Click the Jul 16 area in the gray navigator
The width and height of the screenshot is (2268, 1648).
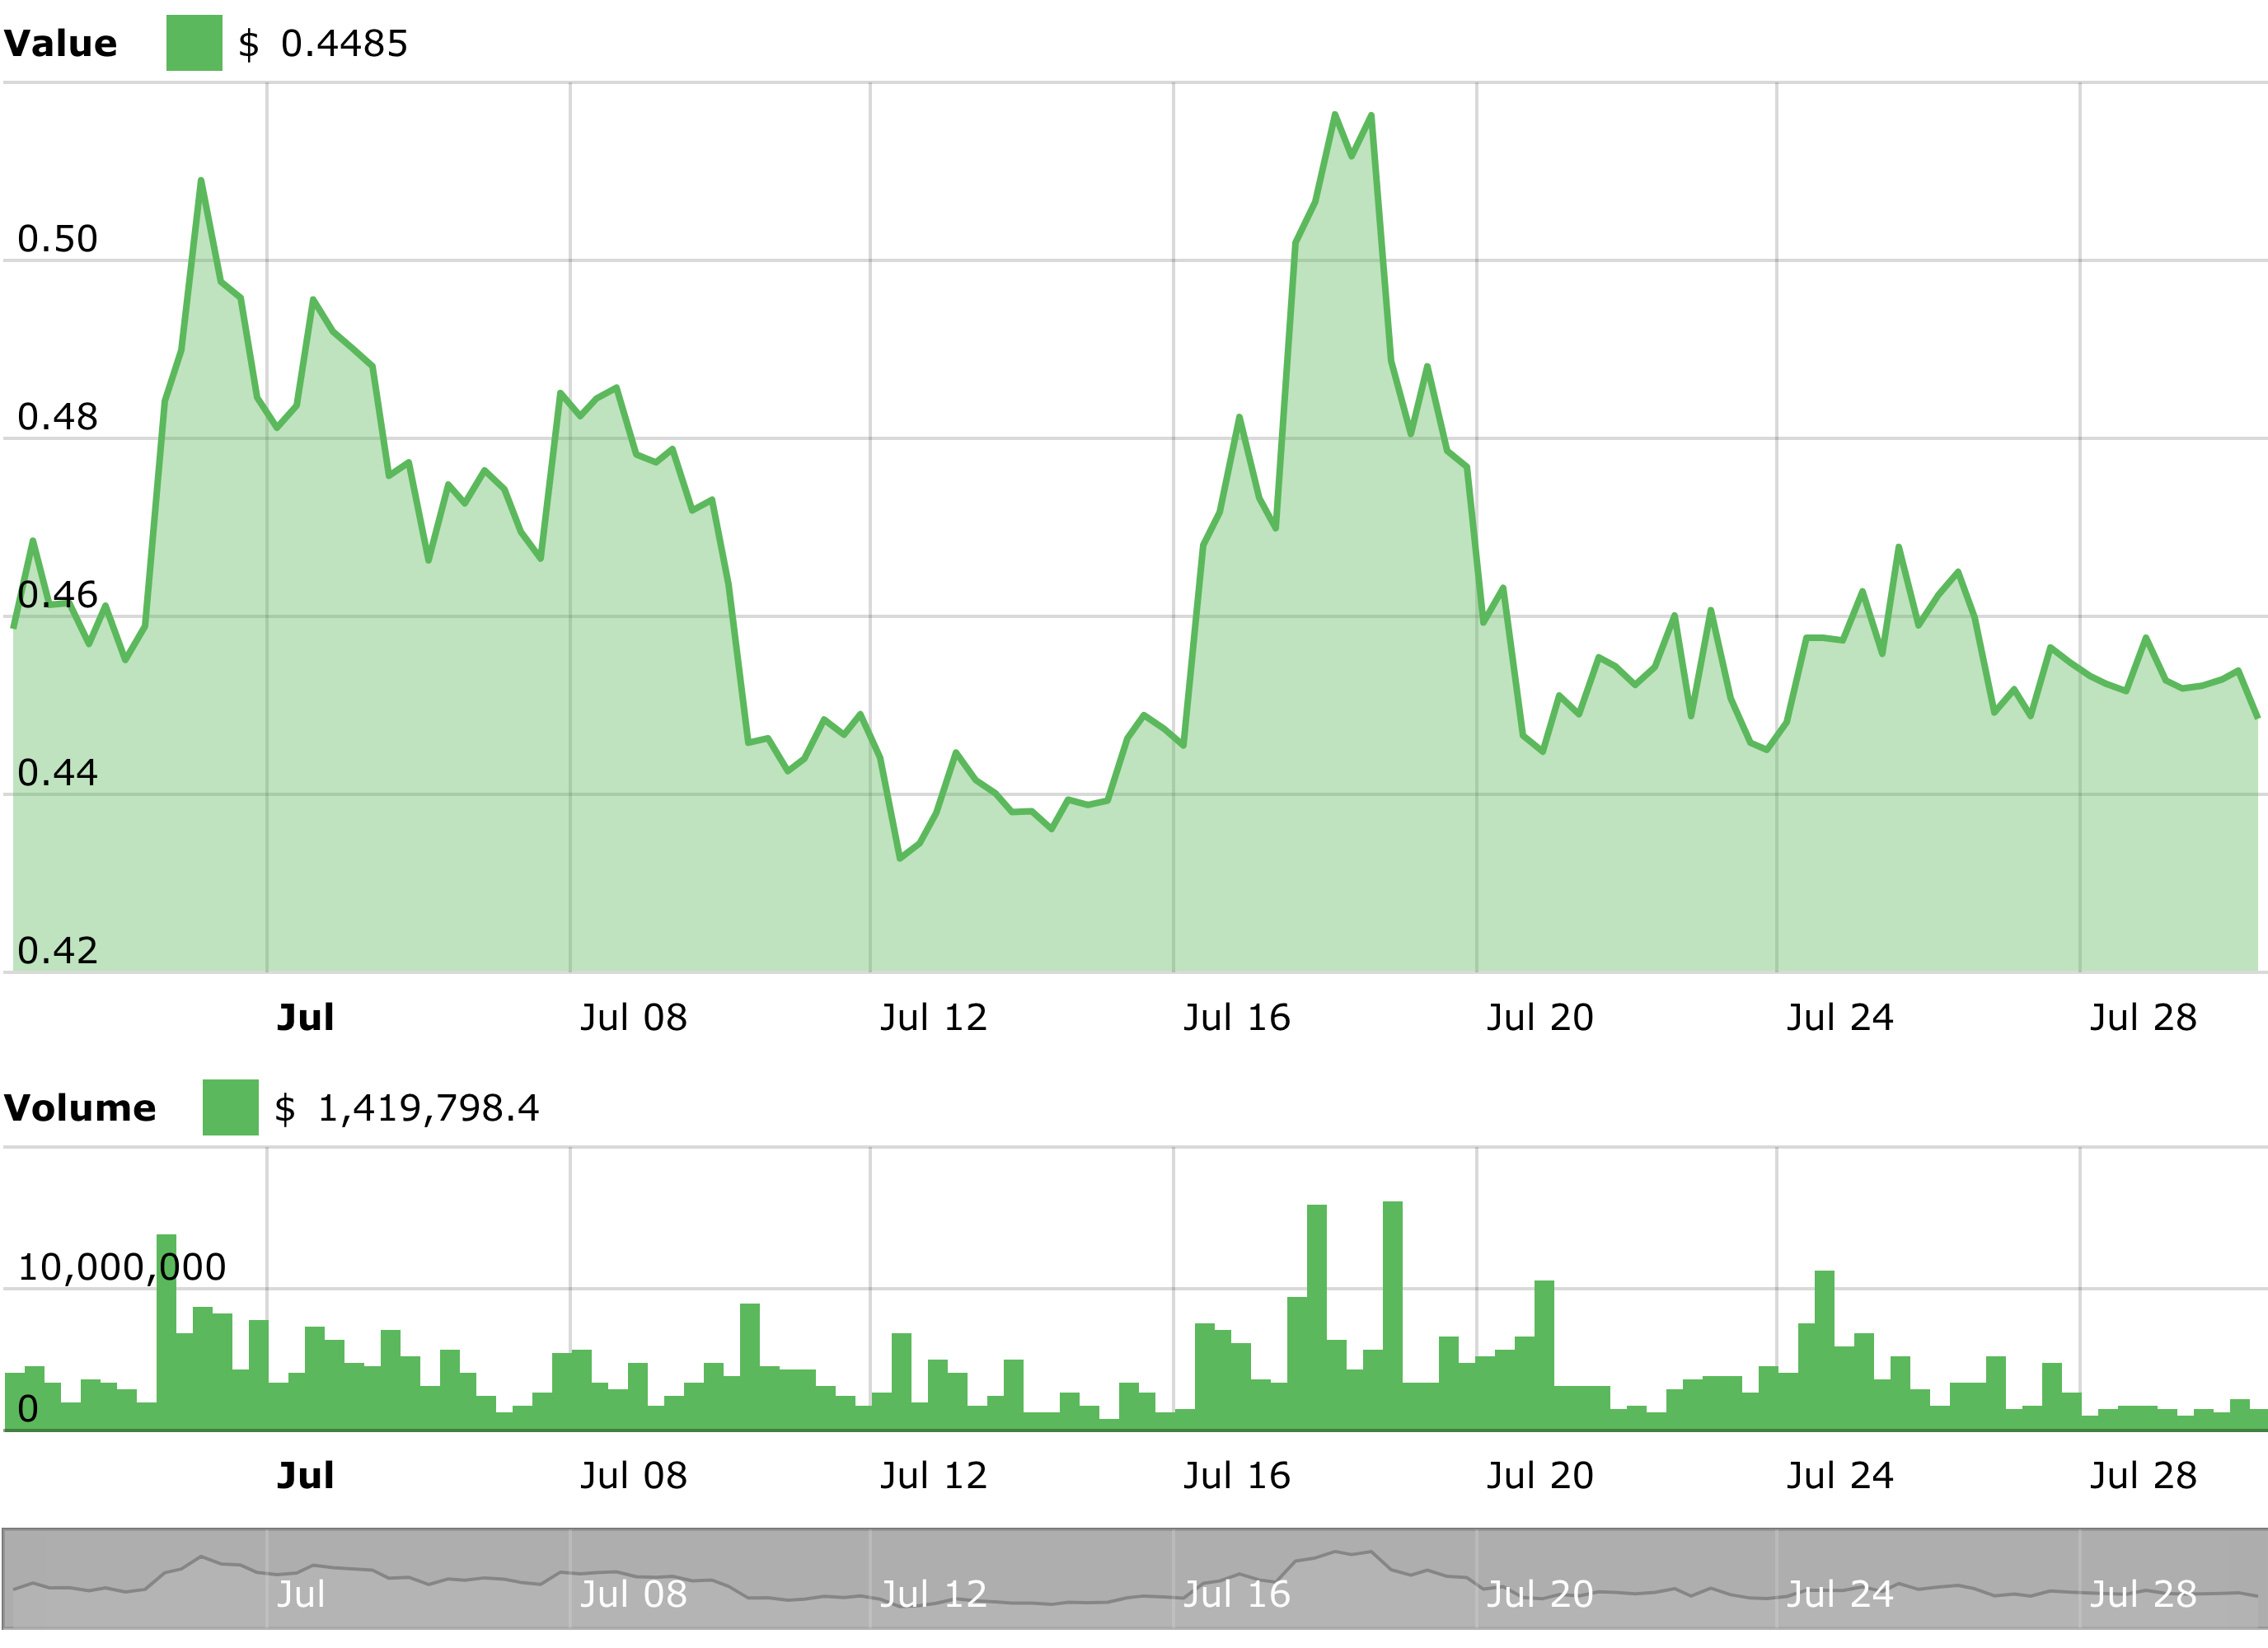pos(1237,1593)
